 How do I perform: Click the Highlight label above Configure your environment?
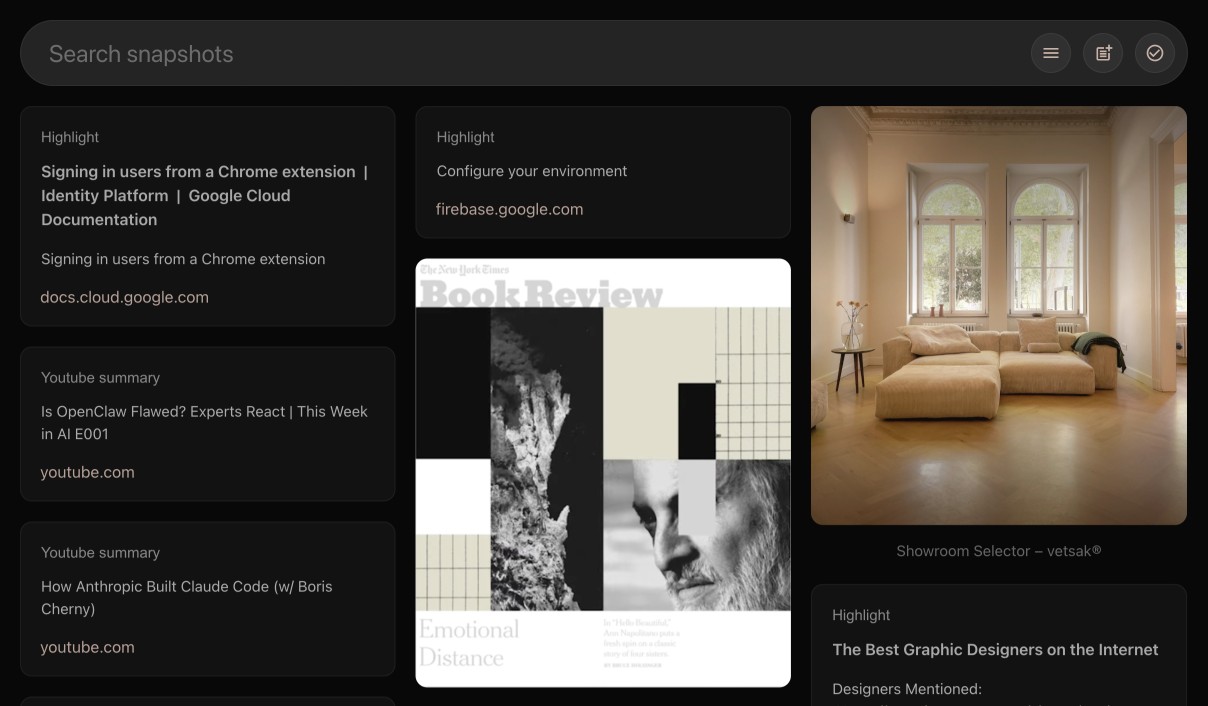coord(465,137)
